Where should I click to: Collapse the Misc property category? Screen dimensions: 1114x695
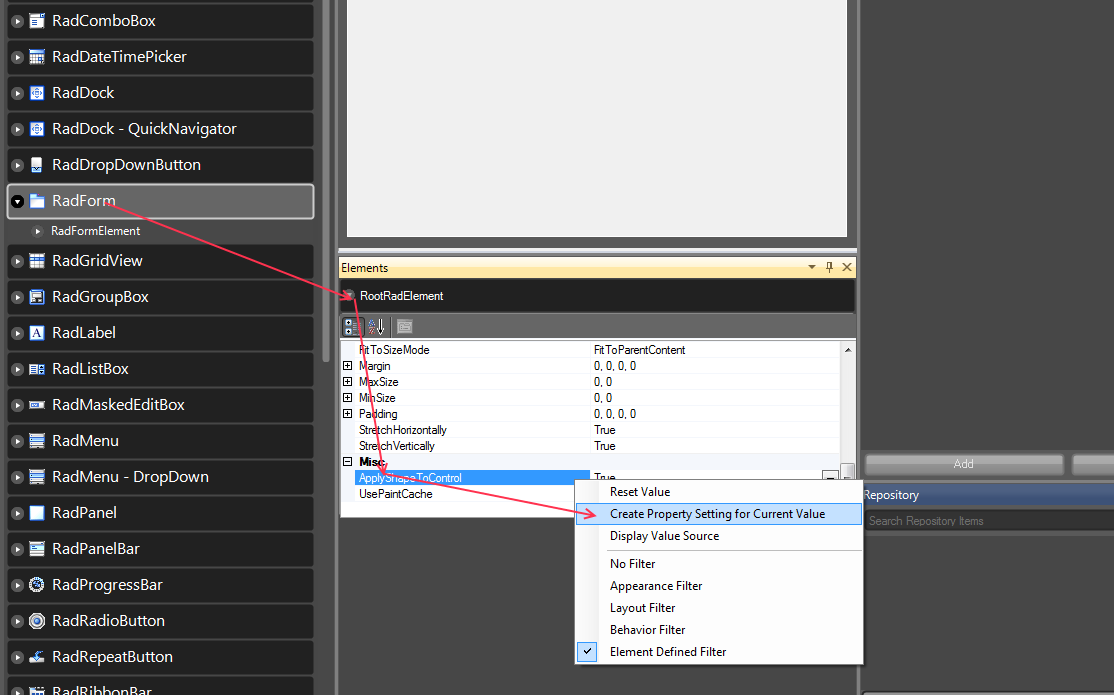(347, 462)
